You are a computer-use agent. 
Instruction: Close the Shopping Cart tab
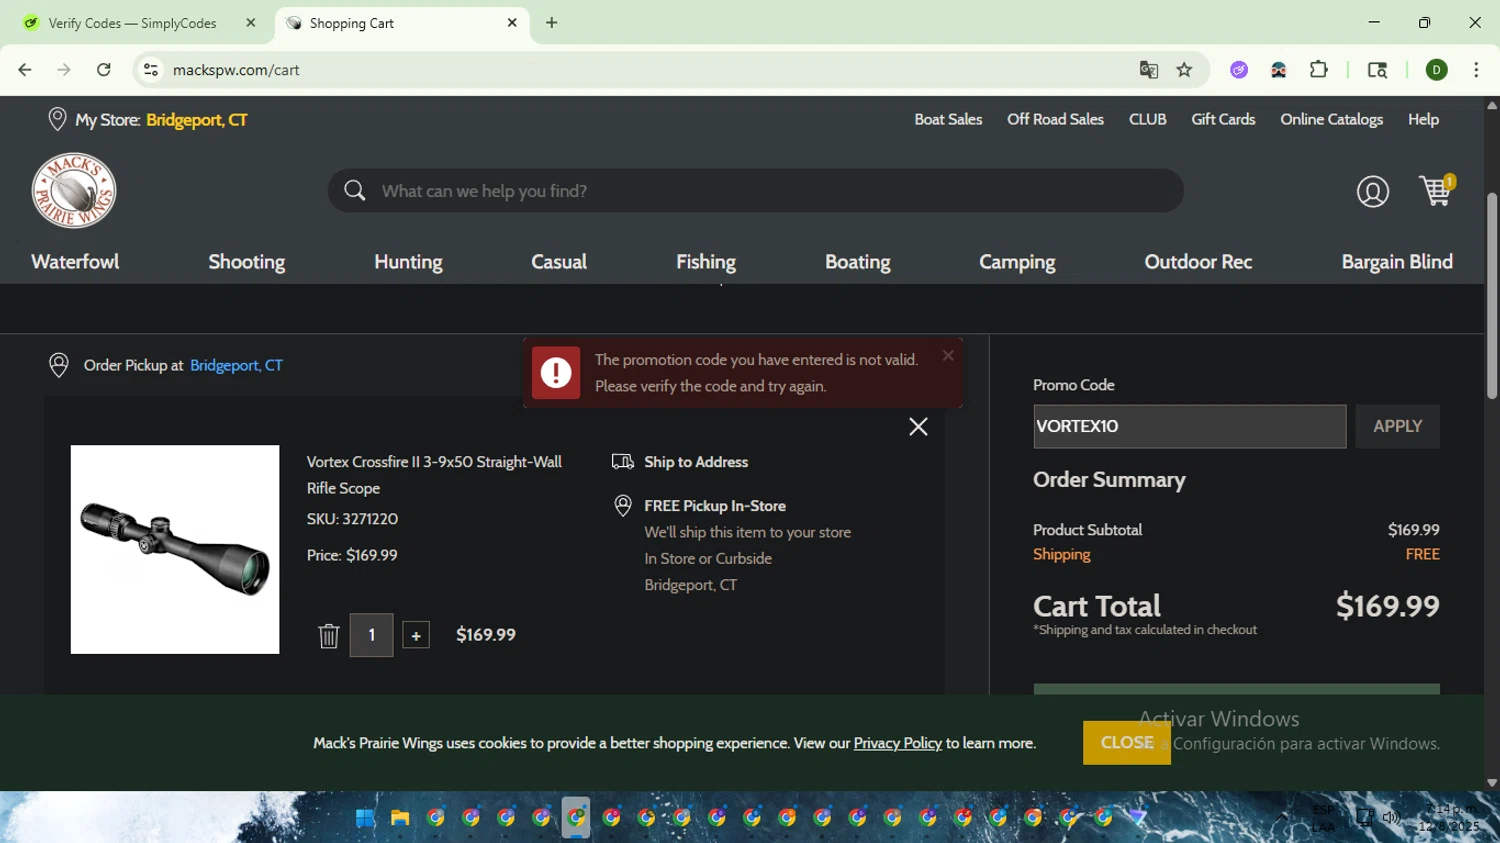512,23
